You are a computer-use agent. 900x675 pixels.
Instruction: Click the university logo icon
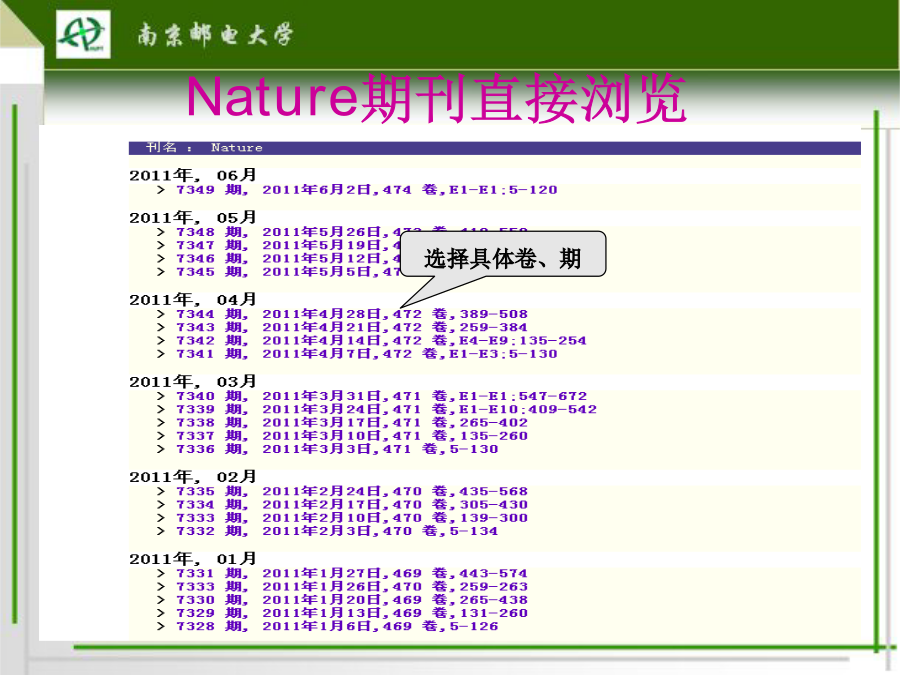pyautogui.click(x=83, y=34)
